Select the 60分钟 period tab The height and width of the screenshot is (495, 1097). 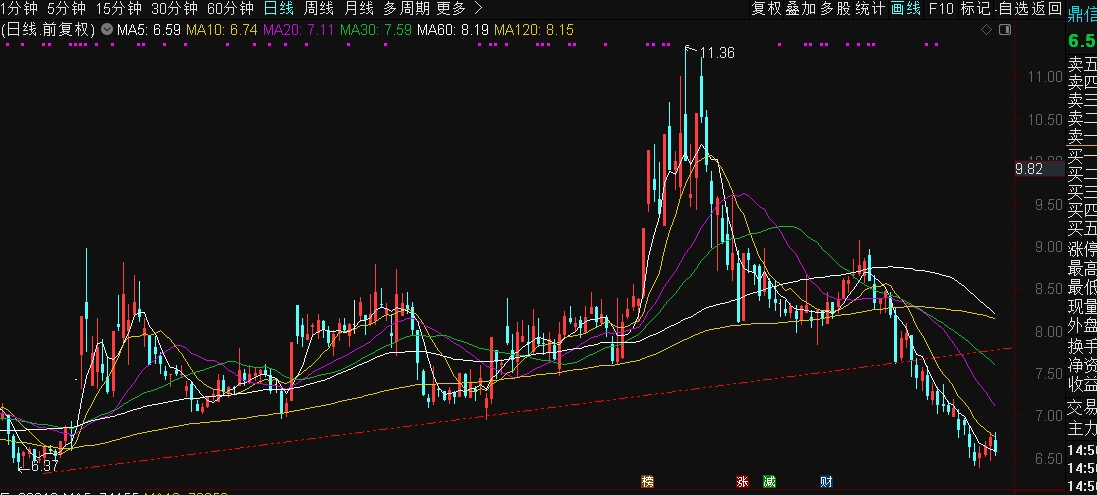(x=230, y=8)
